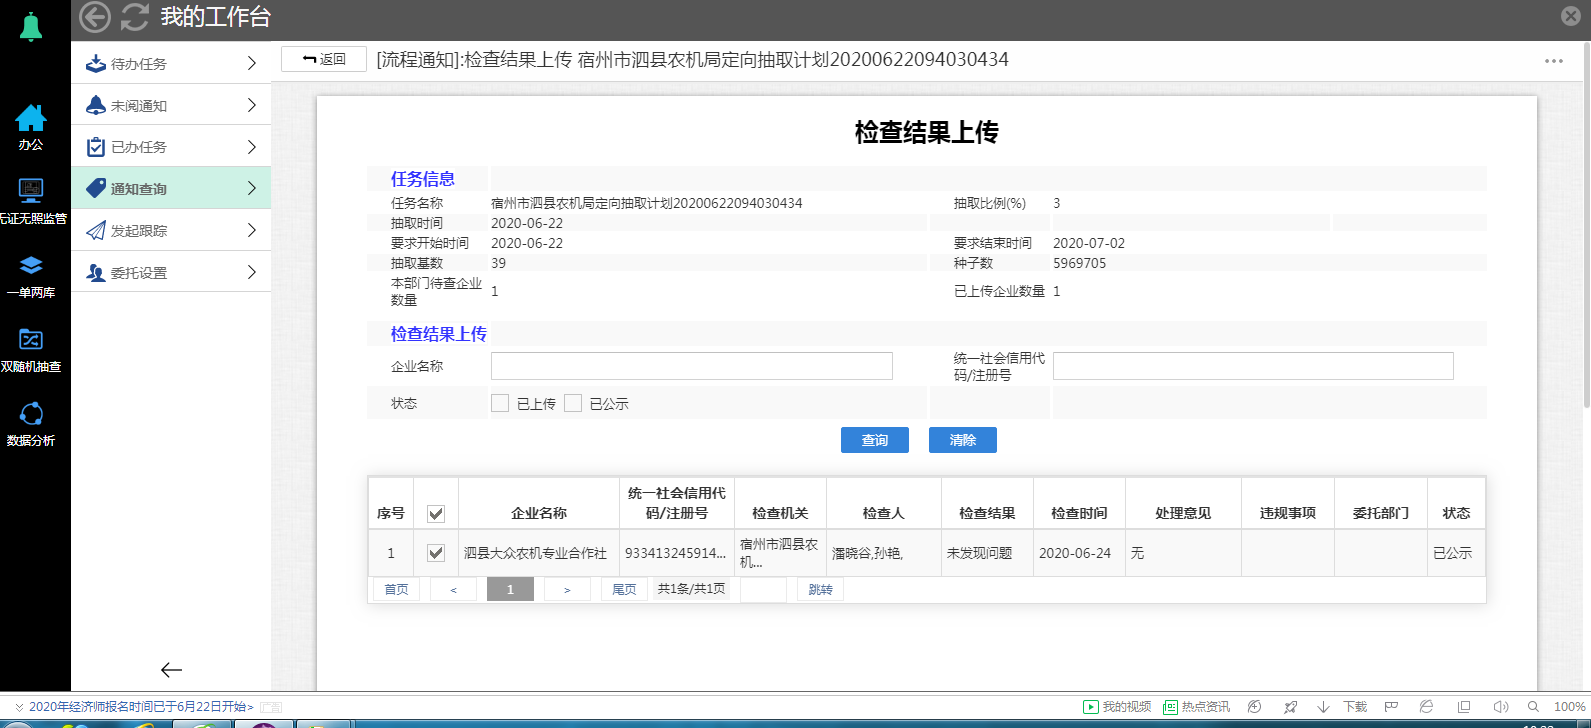Click the 通知查询 tag icon
This screenshot has width=1591, height=728.
pos(96,188)
